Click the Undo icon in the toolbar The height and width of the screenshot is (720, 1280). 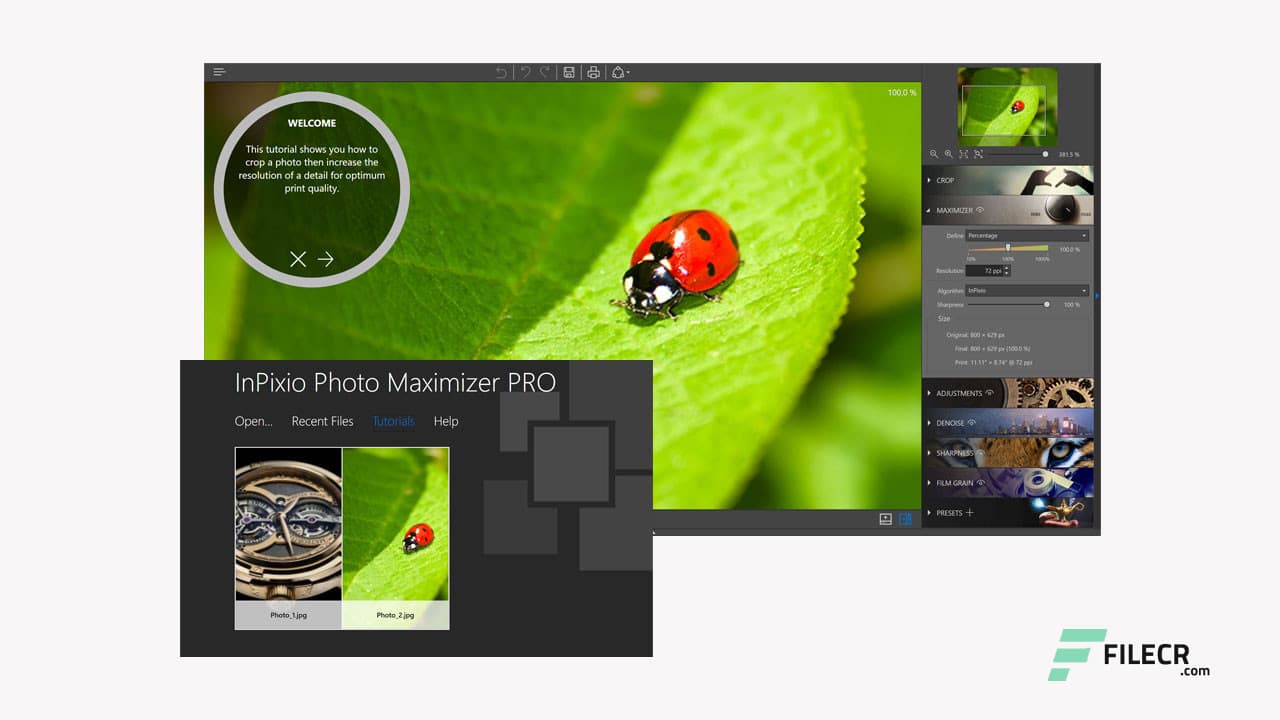tap(502, 72)
